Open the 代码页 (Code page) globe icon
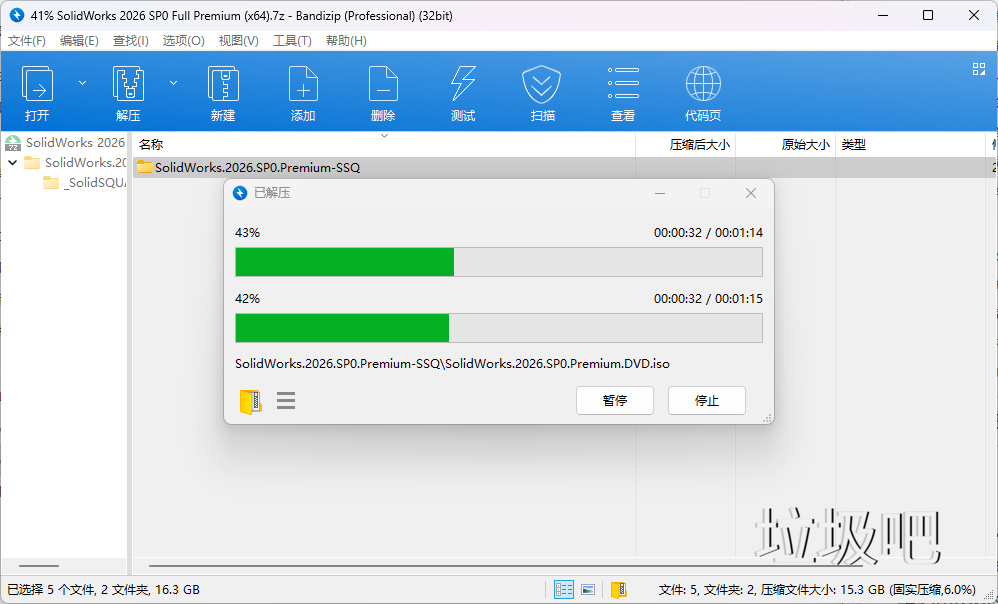998x604 pixels. click(x=703, y=85)
